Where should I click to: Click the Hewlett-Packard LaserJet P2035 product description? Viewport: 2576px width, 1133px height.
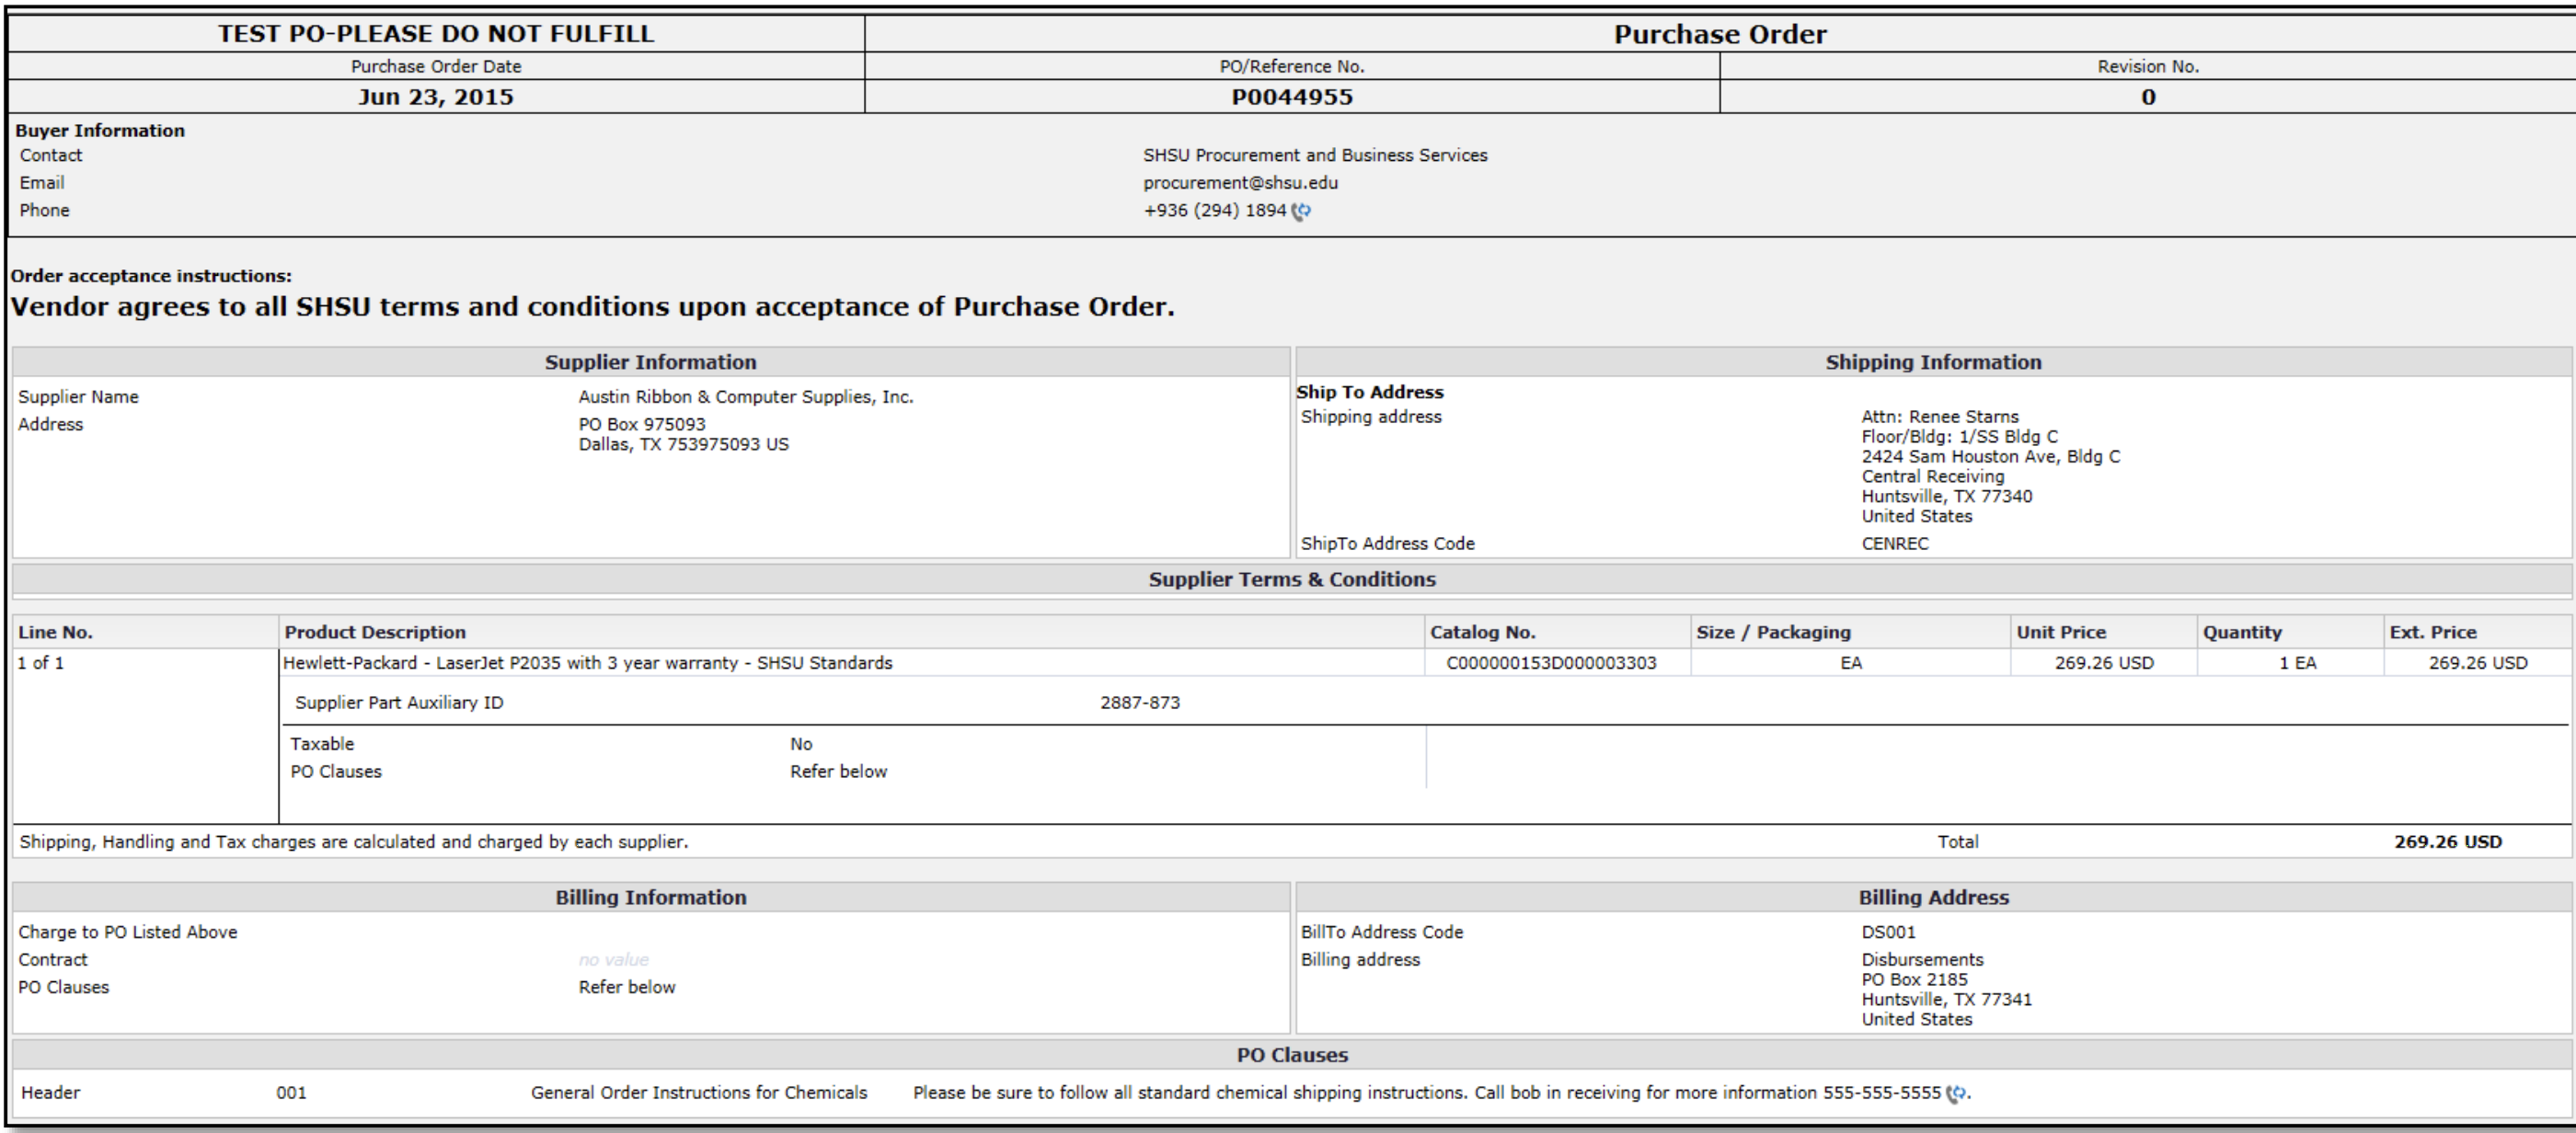click(x=587, y=663)
